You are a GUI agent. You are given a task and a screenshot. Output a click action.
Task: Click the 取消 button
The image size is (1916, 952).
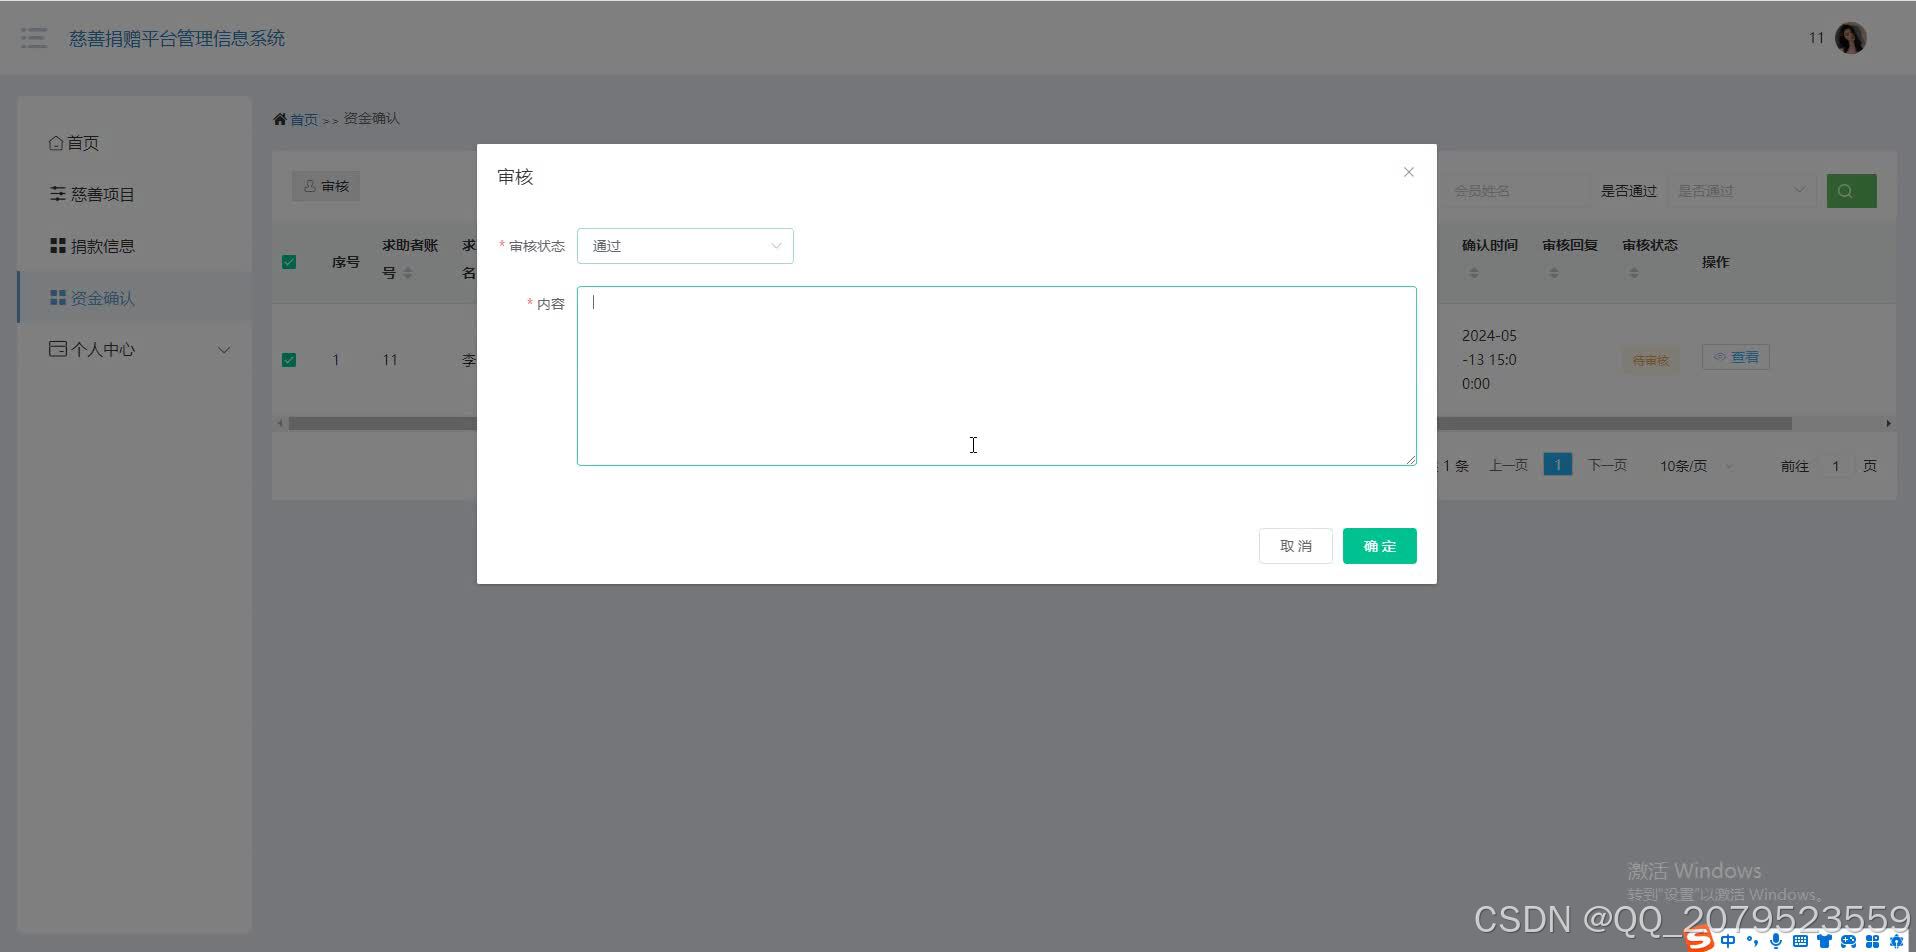(x=1295, y=546)
